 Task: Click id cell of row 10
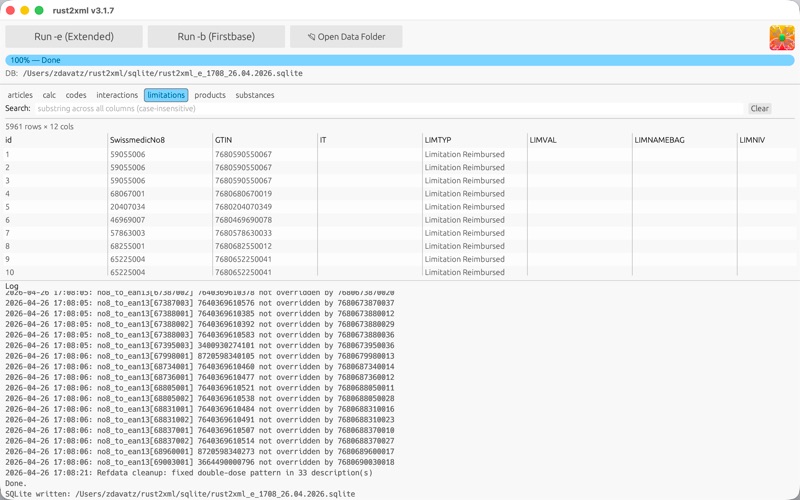(x=10, y=272)
